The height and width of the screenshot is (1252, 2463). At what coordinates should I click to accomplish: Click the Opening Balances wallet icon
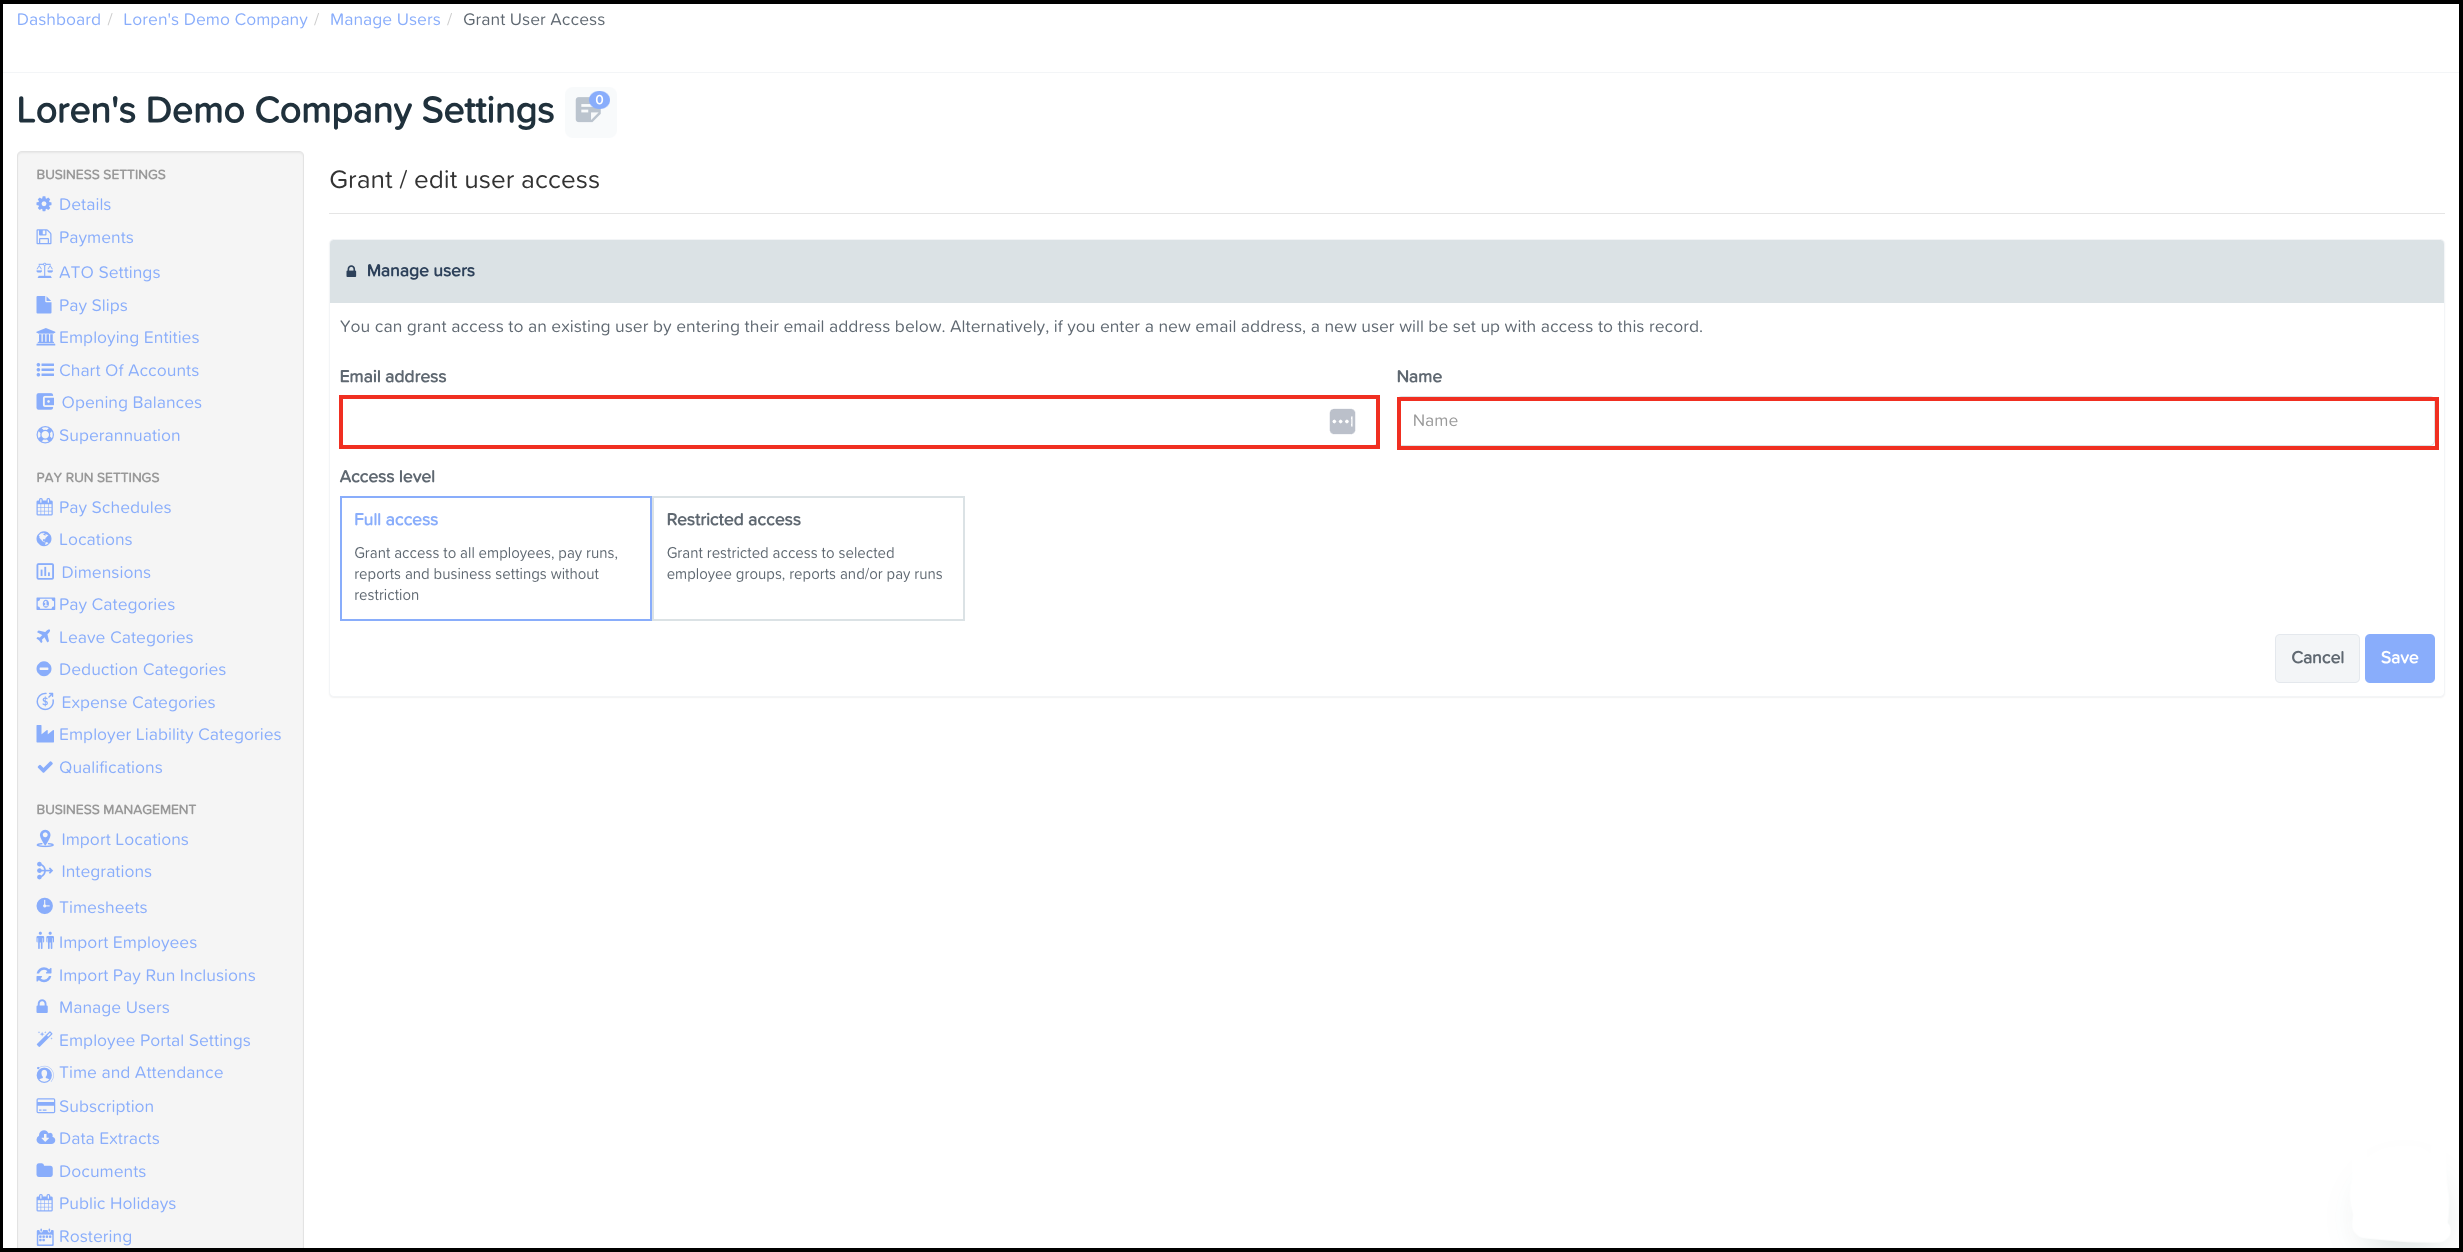tap(45, 402)
